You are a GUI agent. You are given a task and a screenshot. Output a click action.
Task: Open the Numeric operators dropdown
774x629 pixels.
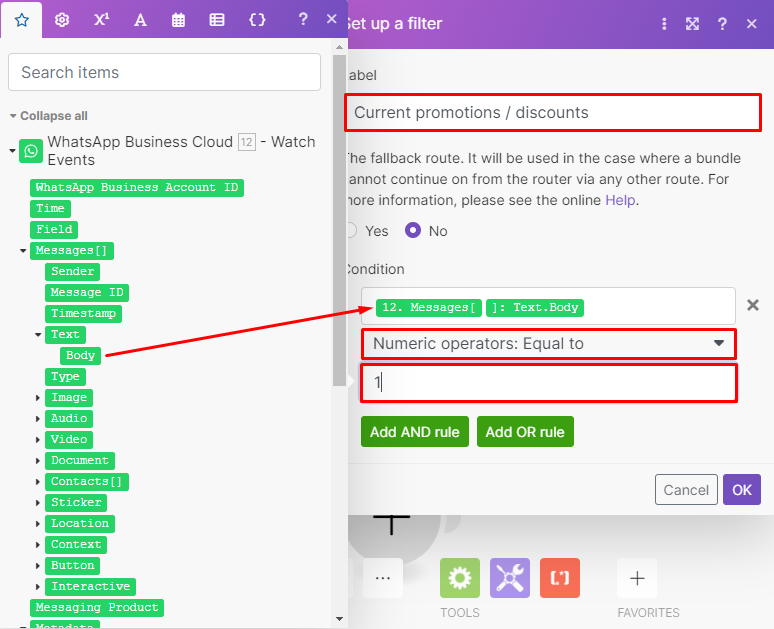pos(548,344)
